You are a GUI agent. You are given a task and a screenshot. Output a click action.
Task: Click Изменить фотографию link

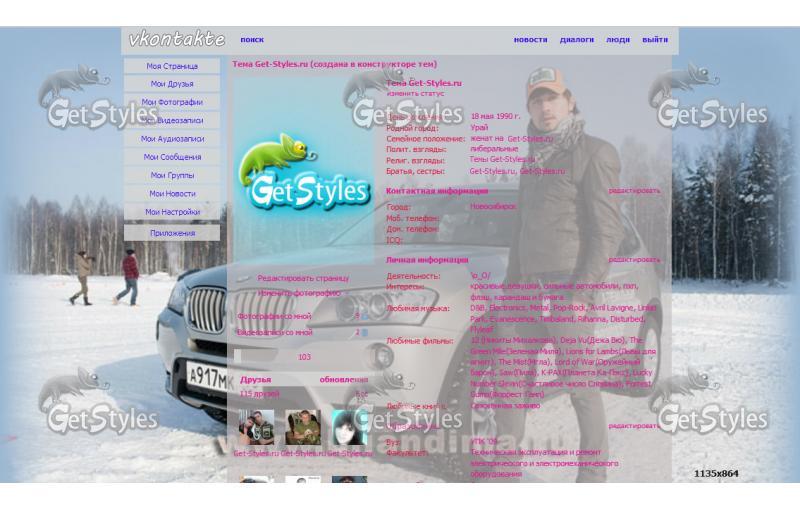[x=298, y=293]
